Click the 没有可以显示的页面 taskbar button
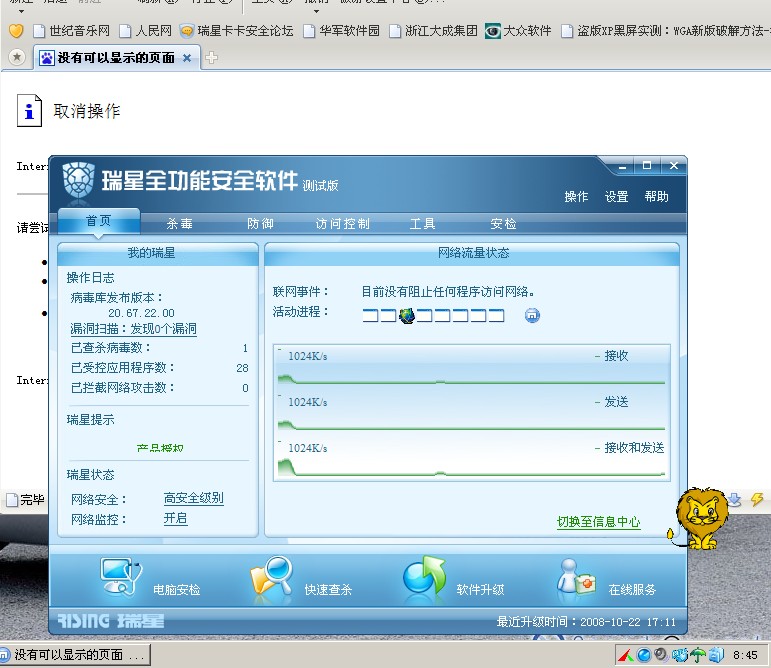771x668 pixels. 74,655
